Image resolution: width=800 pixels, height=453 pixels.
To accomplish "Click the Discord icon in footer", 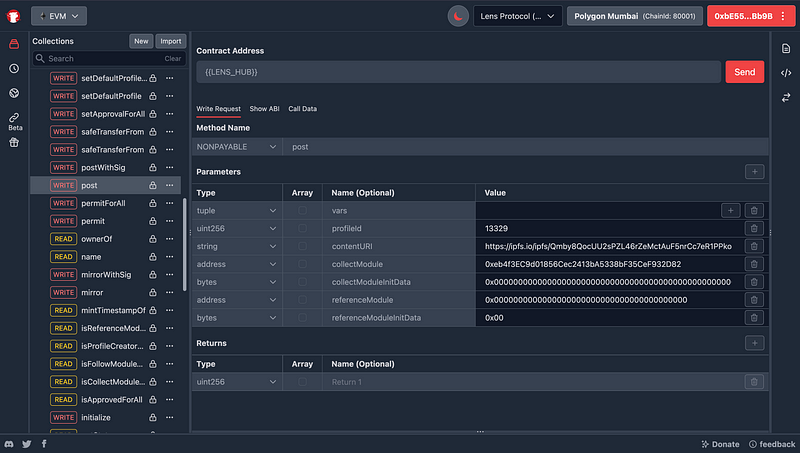I will click(9, 443).
